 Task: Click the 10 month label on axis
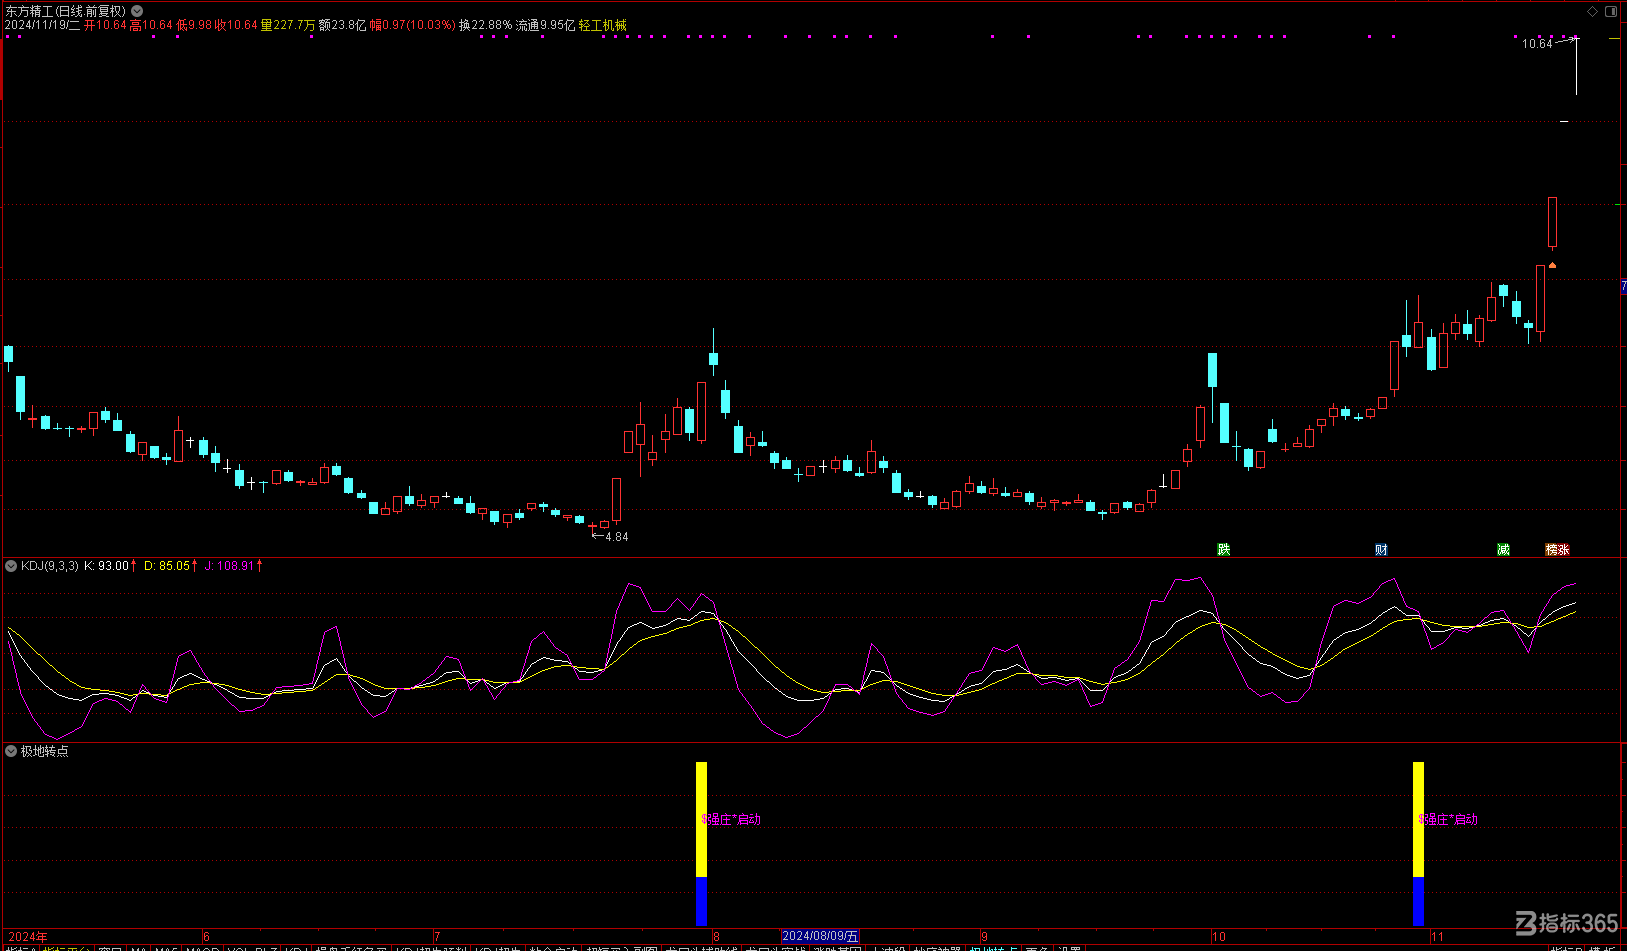pos(1219,937)
